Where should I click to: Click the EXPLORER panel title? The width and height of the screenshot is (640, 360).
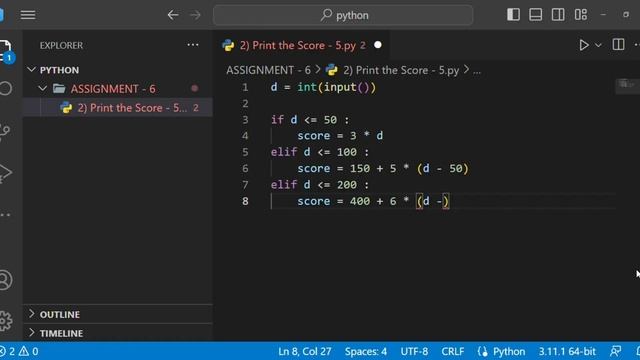[61, 45]
